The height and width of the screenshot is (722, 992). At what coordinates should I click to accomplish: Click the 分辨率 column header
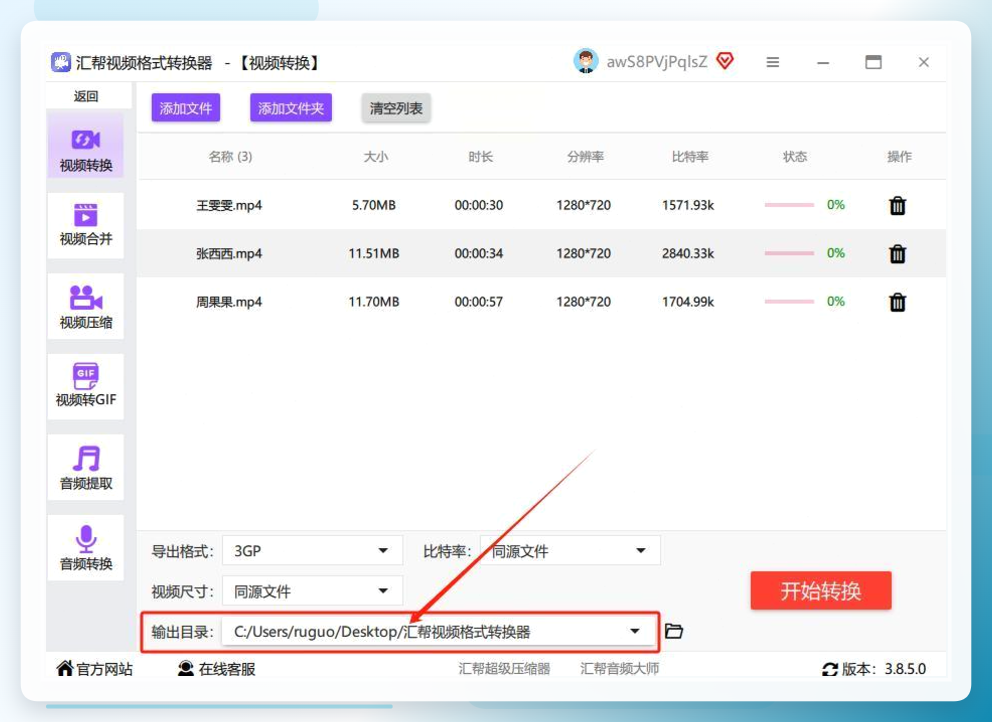[x=585, y=156]
